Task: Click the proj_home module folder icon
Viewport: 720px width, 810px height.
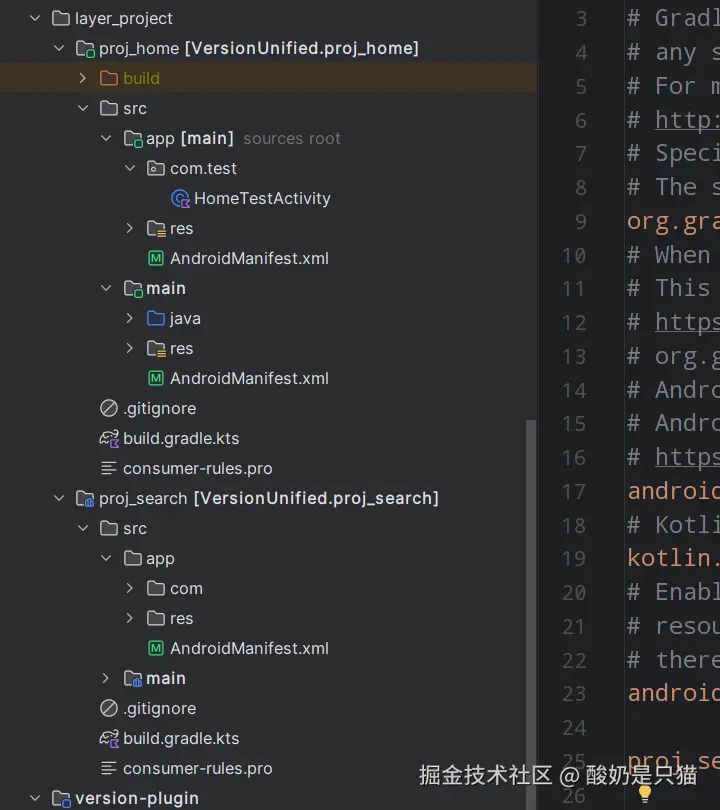Action: 85,49
